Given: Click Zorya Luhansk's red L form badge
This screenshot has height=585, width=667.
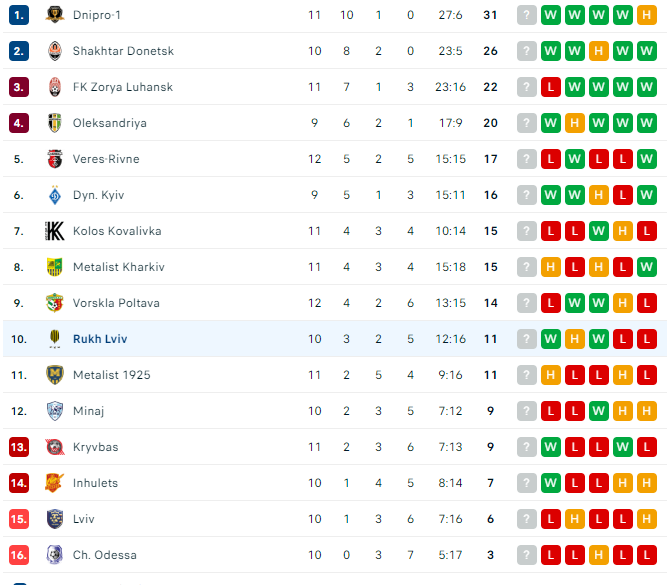Looking at the screenshot, I should pyautogui.click(x=550, y=87).
